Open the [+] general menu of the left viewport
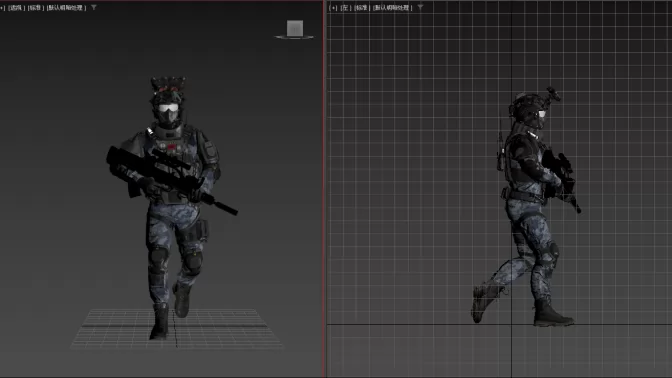The width and height of the screenshot is (672, 378). 333,8
